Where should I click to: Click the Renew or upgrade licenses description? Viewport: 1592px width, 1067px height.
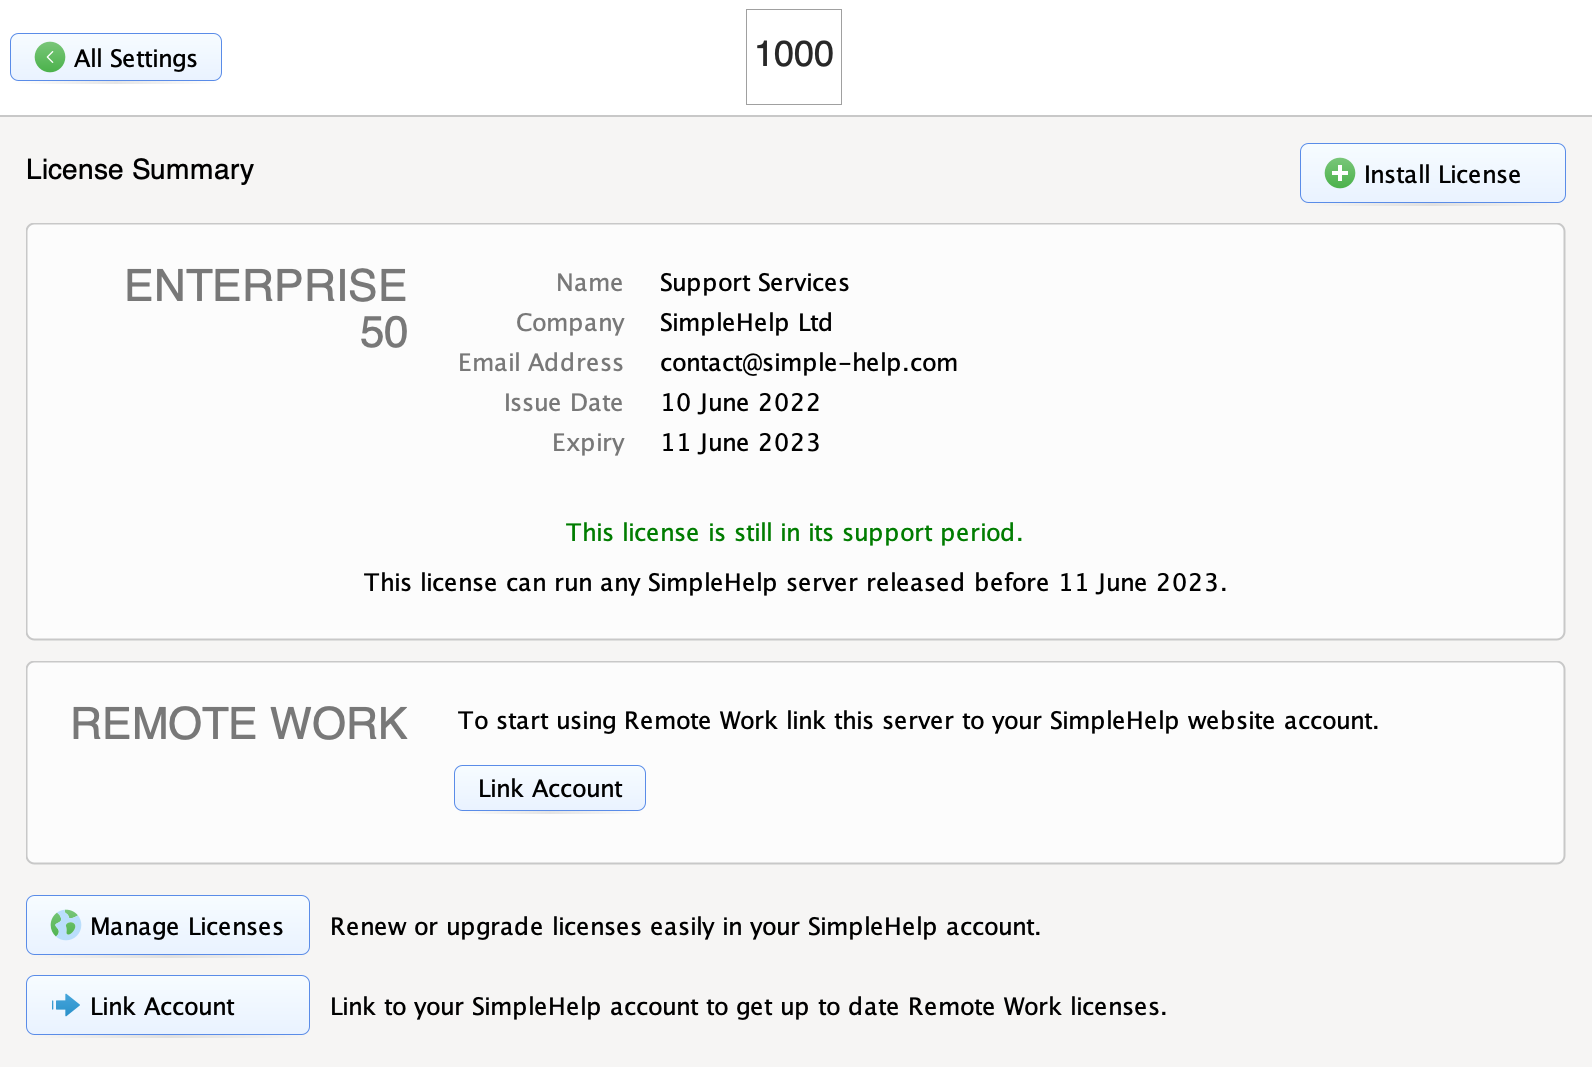pos(686,927)
